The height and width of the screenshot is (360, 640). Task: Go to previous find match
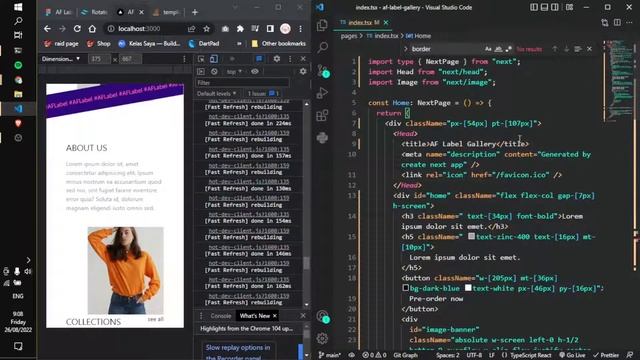[555, 49]
